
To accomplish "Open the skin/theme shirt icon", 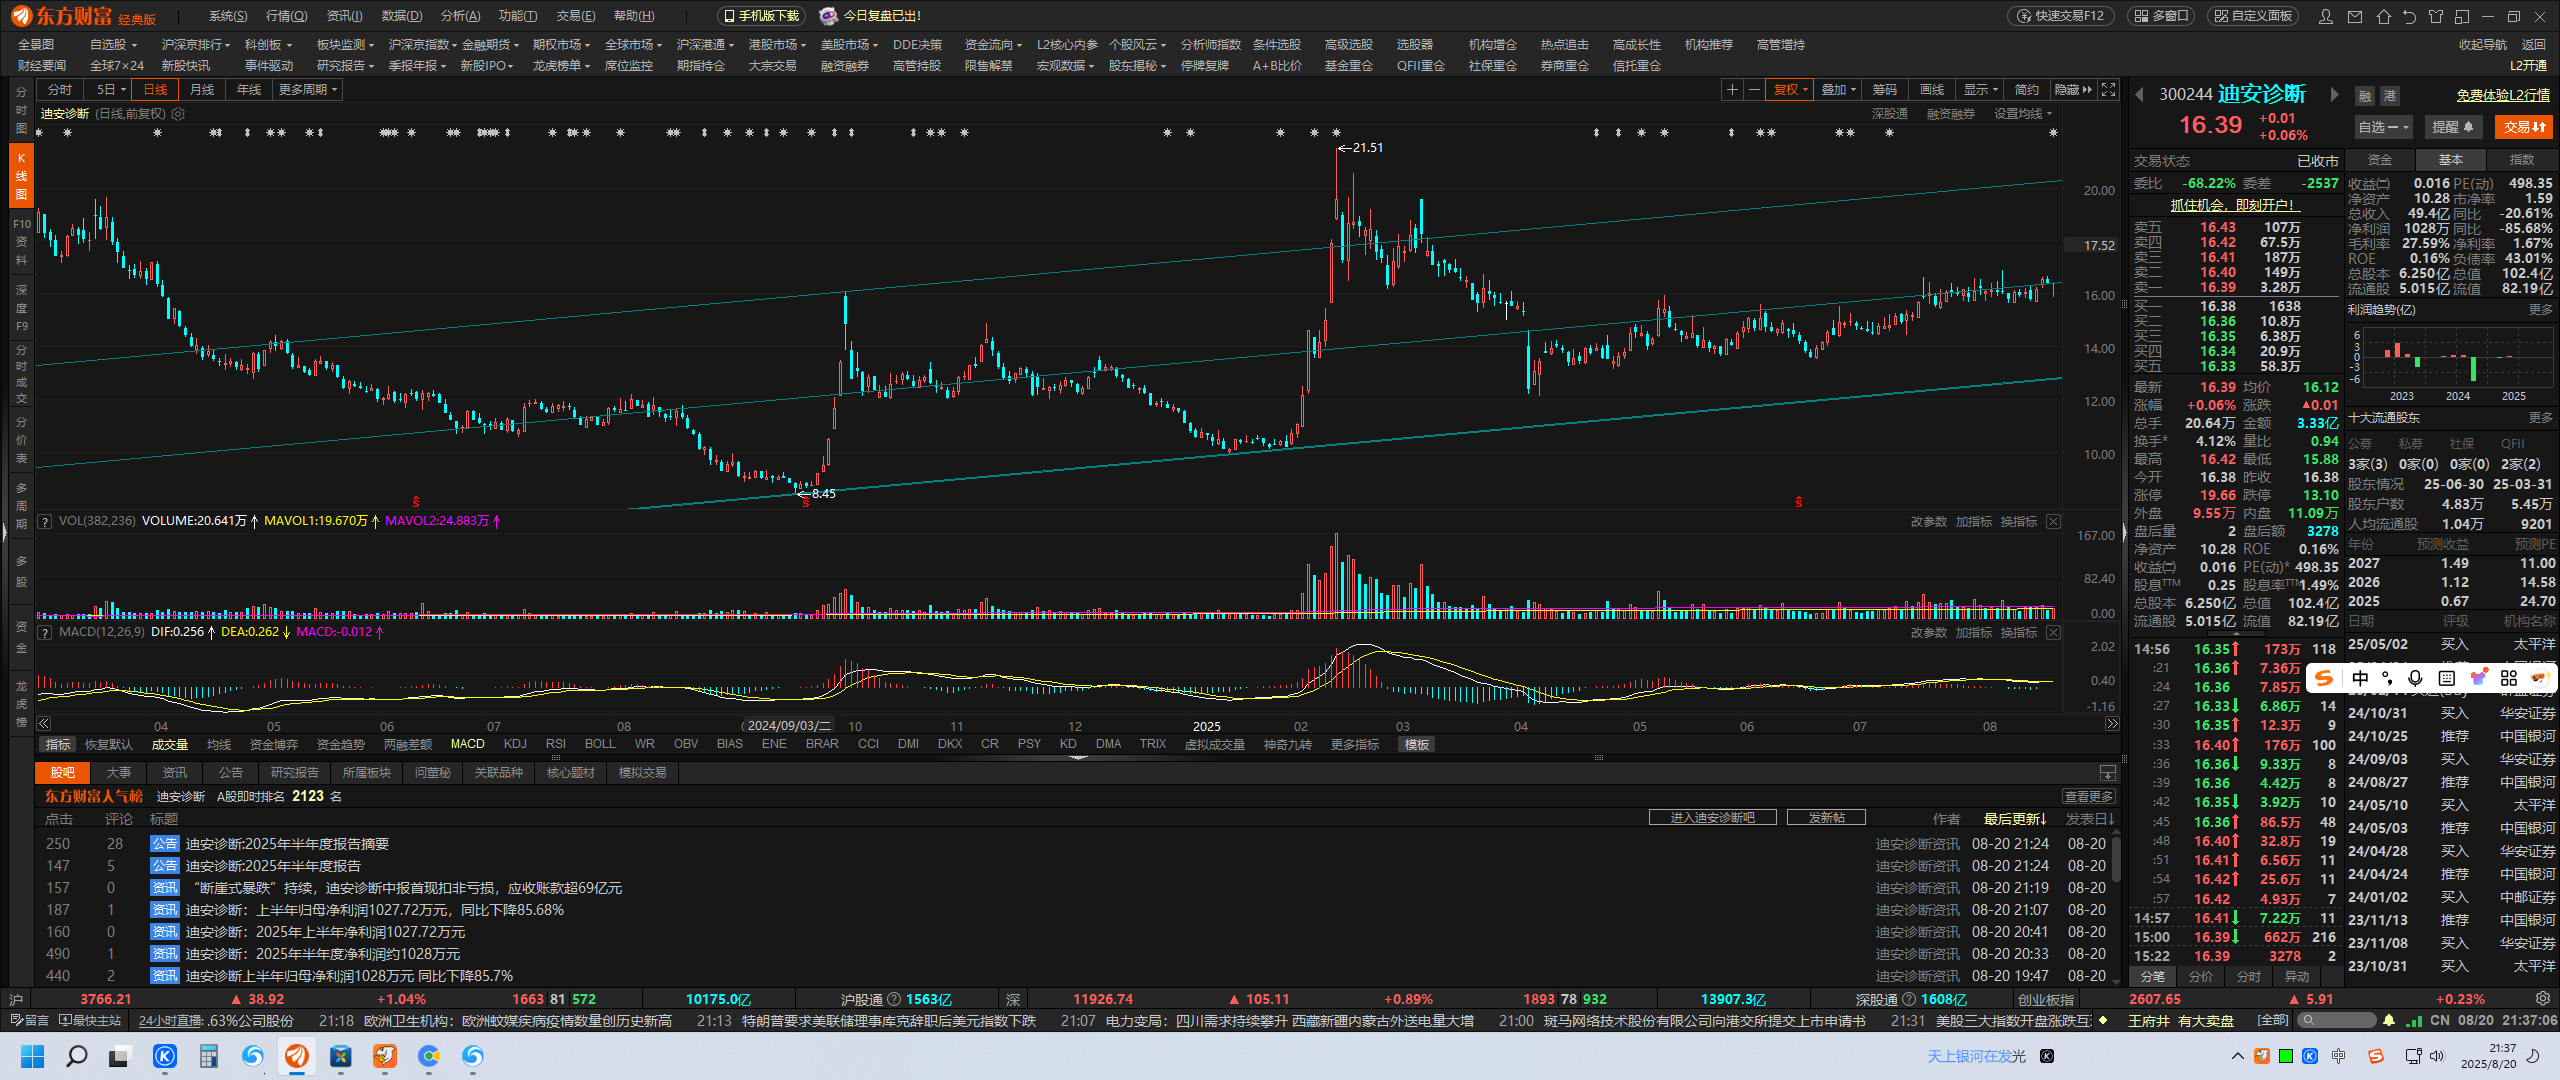I will coord(2435,16).
